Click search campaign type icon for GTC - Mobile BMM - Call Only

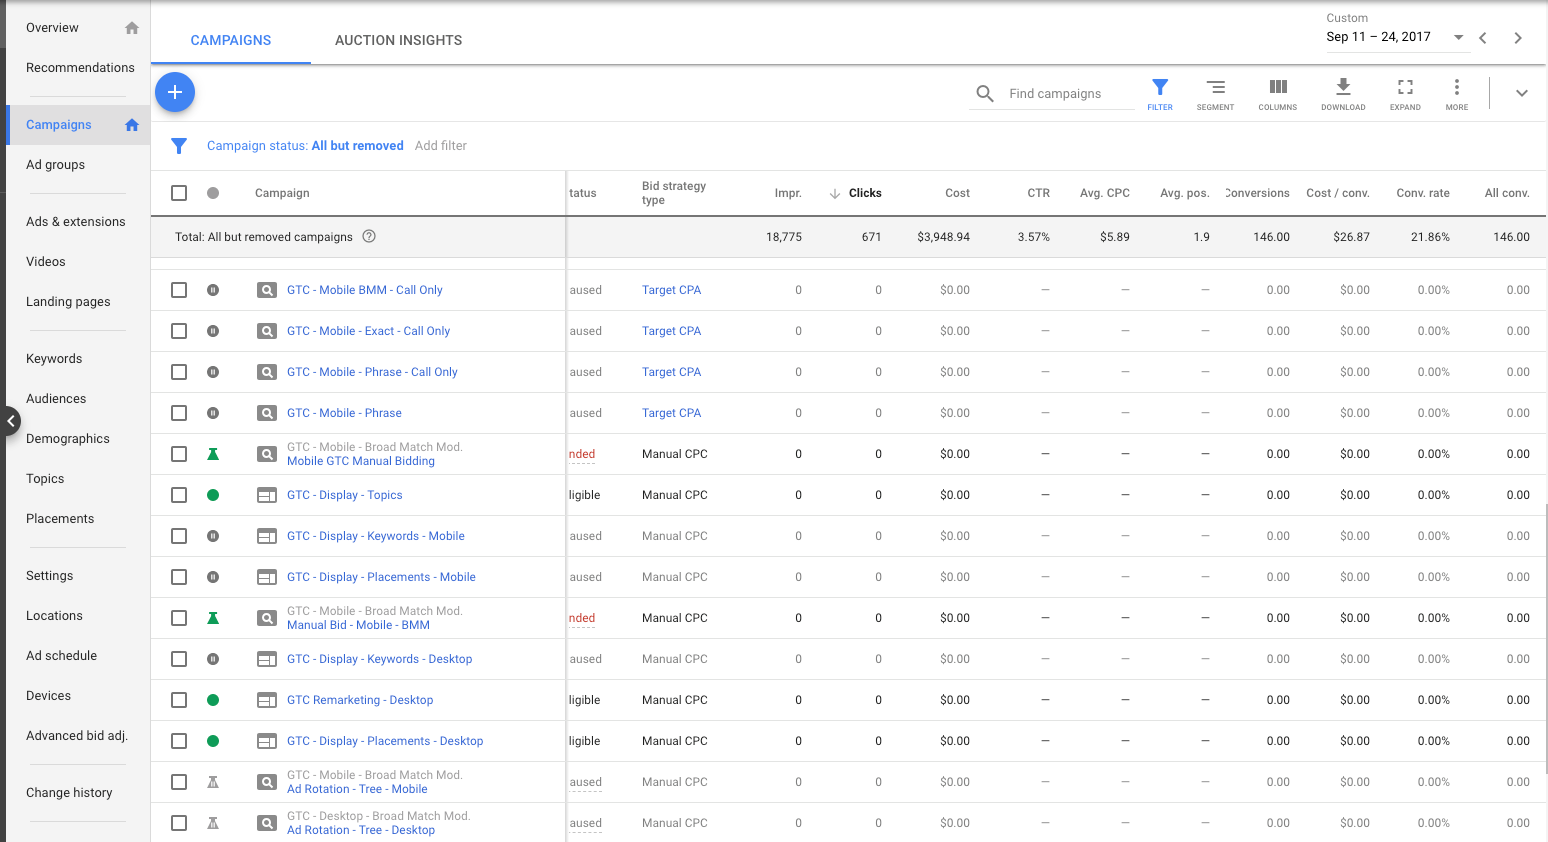267,290
